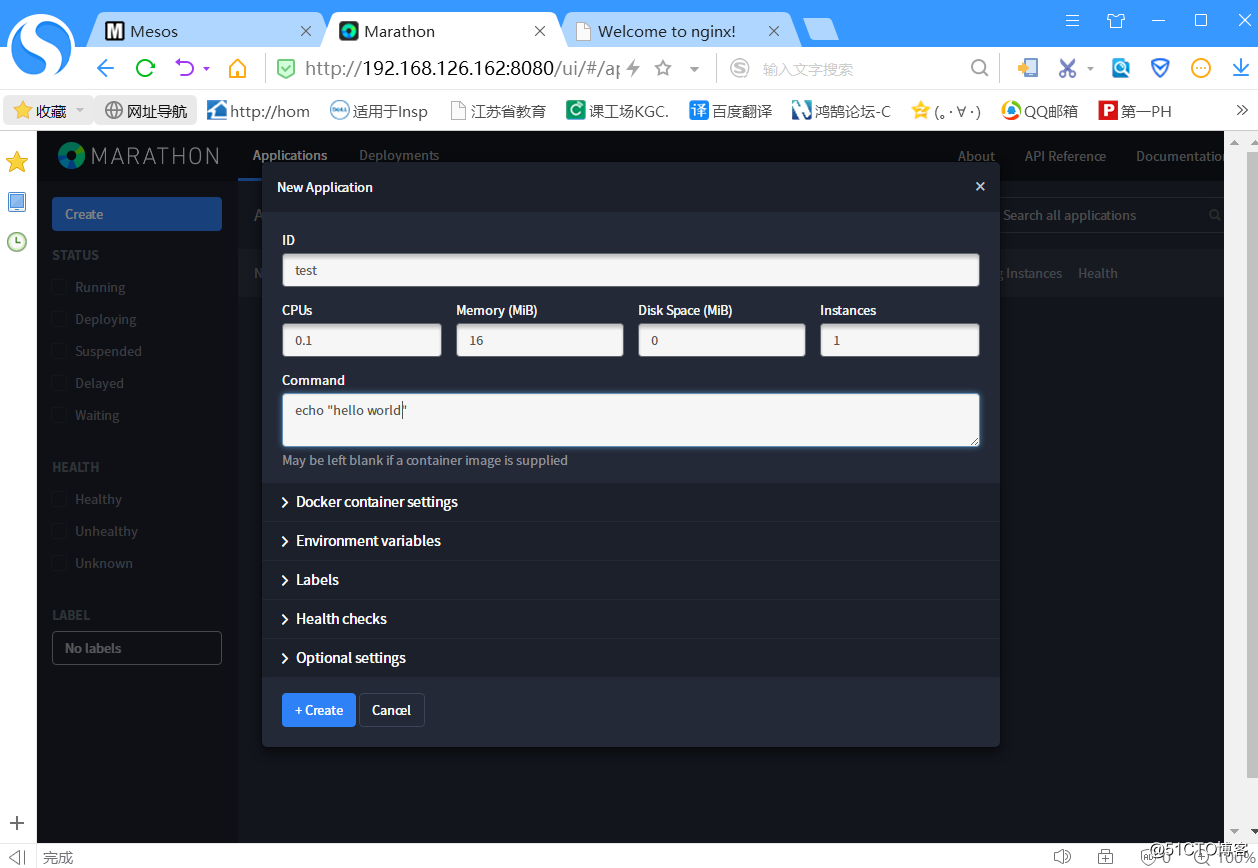1258x868 pixels.
Task: Click the purple undo close tab icon
Action: (185, 68)
